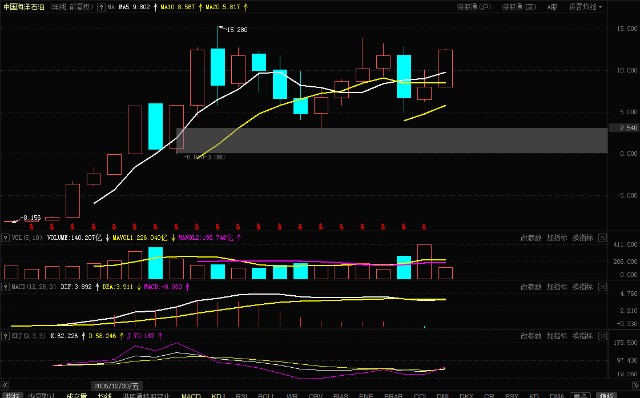Select the KDJ indicator tab
640x398 pixels.
tap(218, 396)
